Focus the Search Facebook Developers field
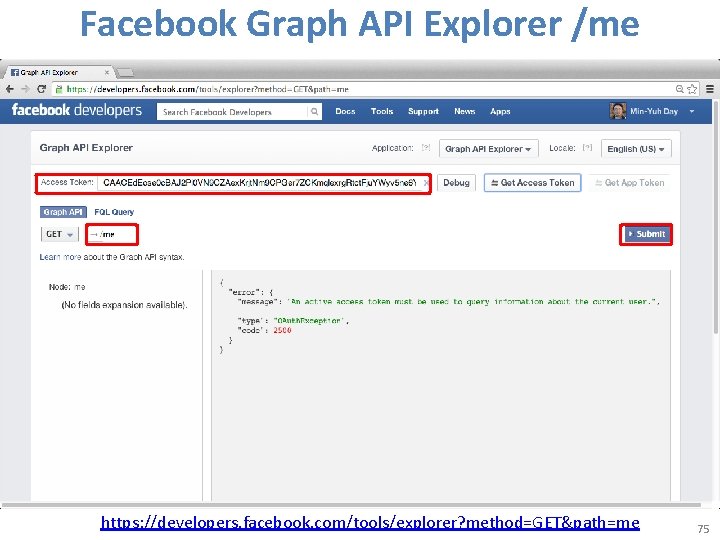The image size is (720, 540). click(232, 112)
